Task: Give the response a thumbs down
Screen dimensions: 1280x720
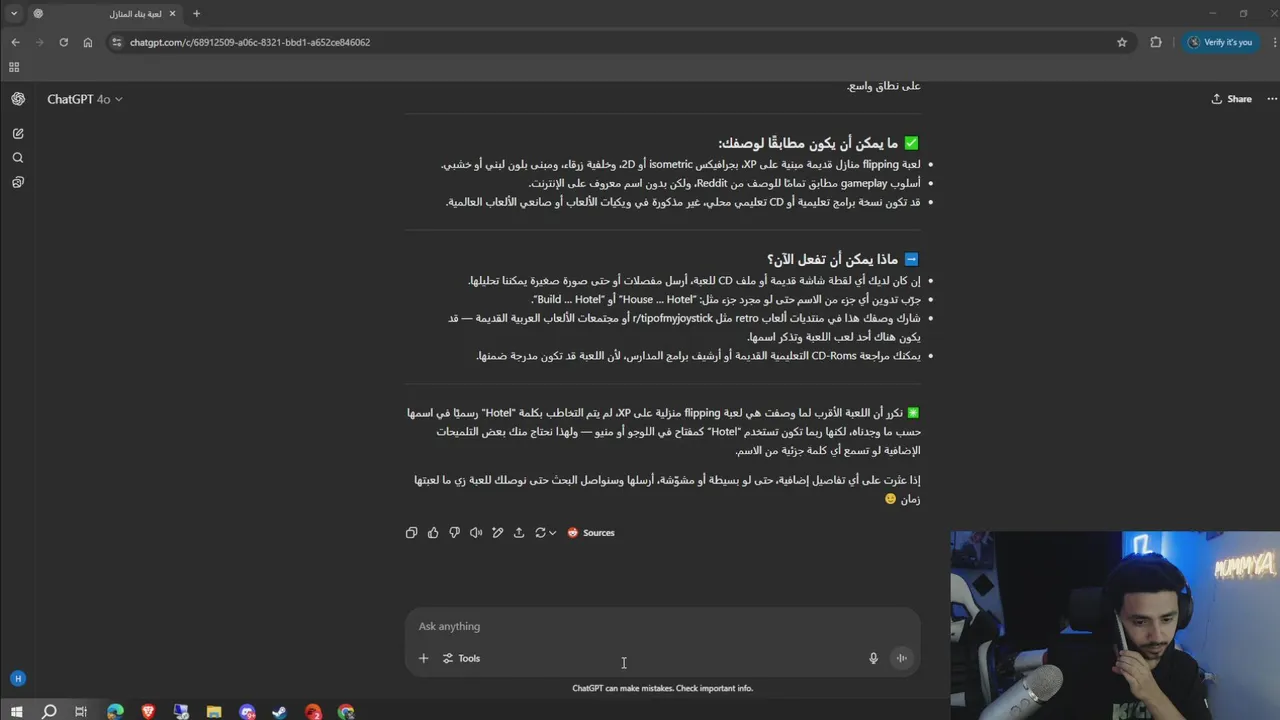Action: (454, 533)
